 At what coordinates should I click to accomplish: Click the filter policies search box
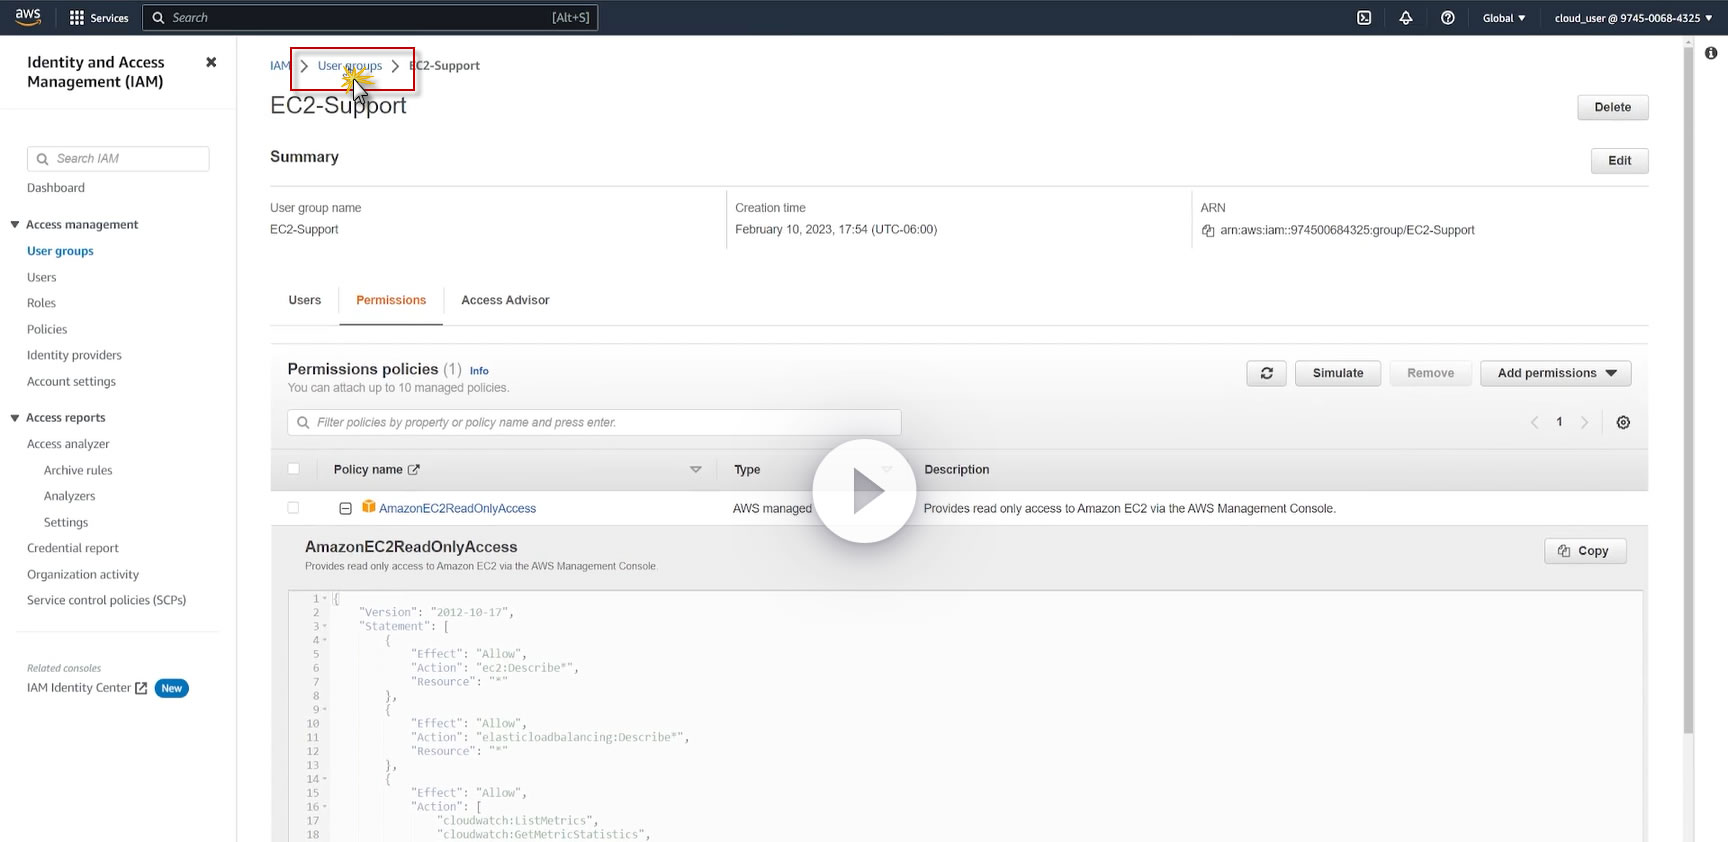point(594,423)
